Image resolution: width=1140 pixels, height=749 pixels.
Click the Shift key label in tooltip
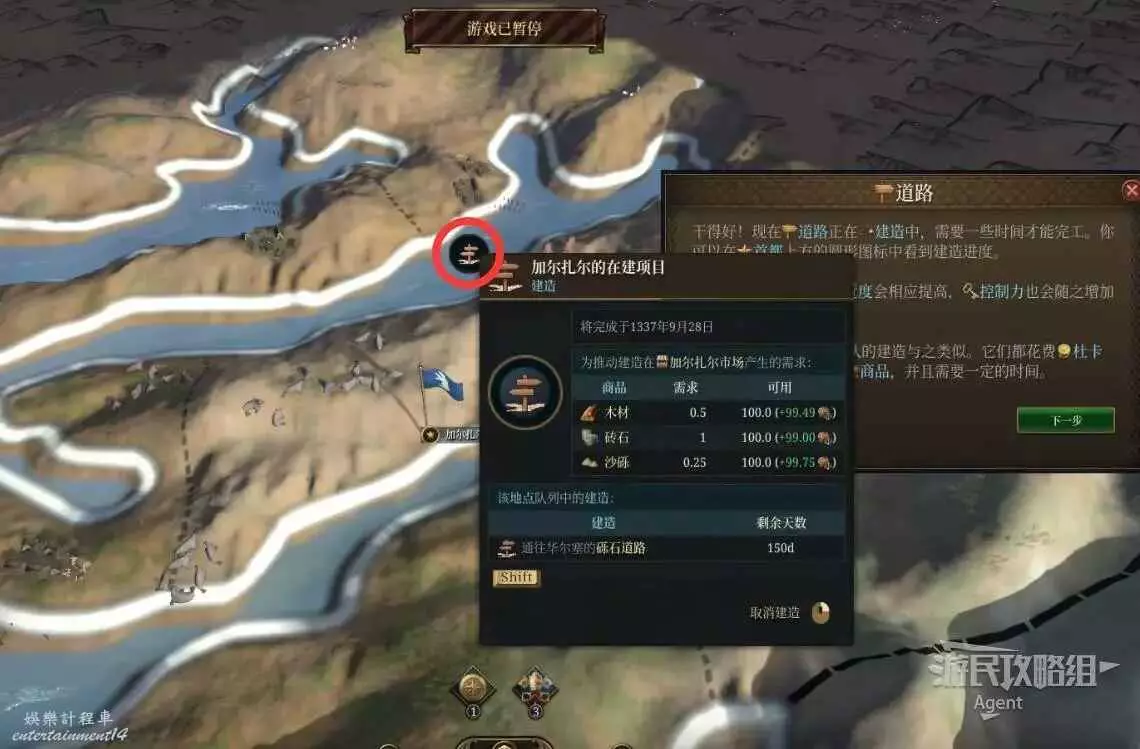click(516, 577)
